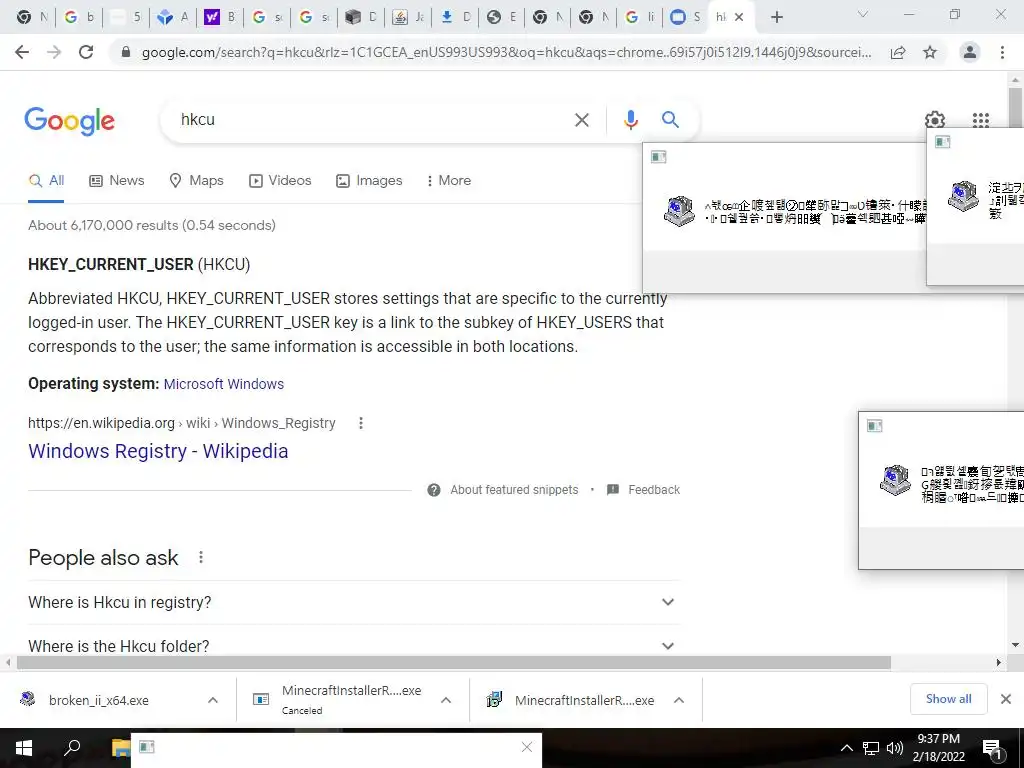Show all downloads
Screen dimensions: 1024x768
(948, 699)
